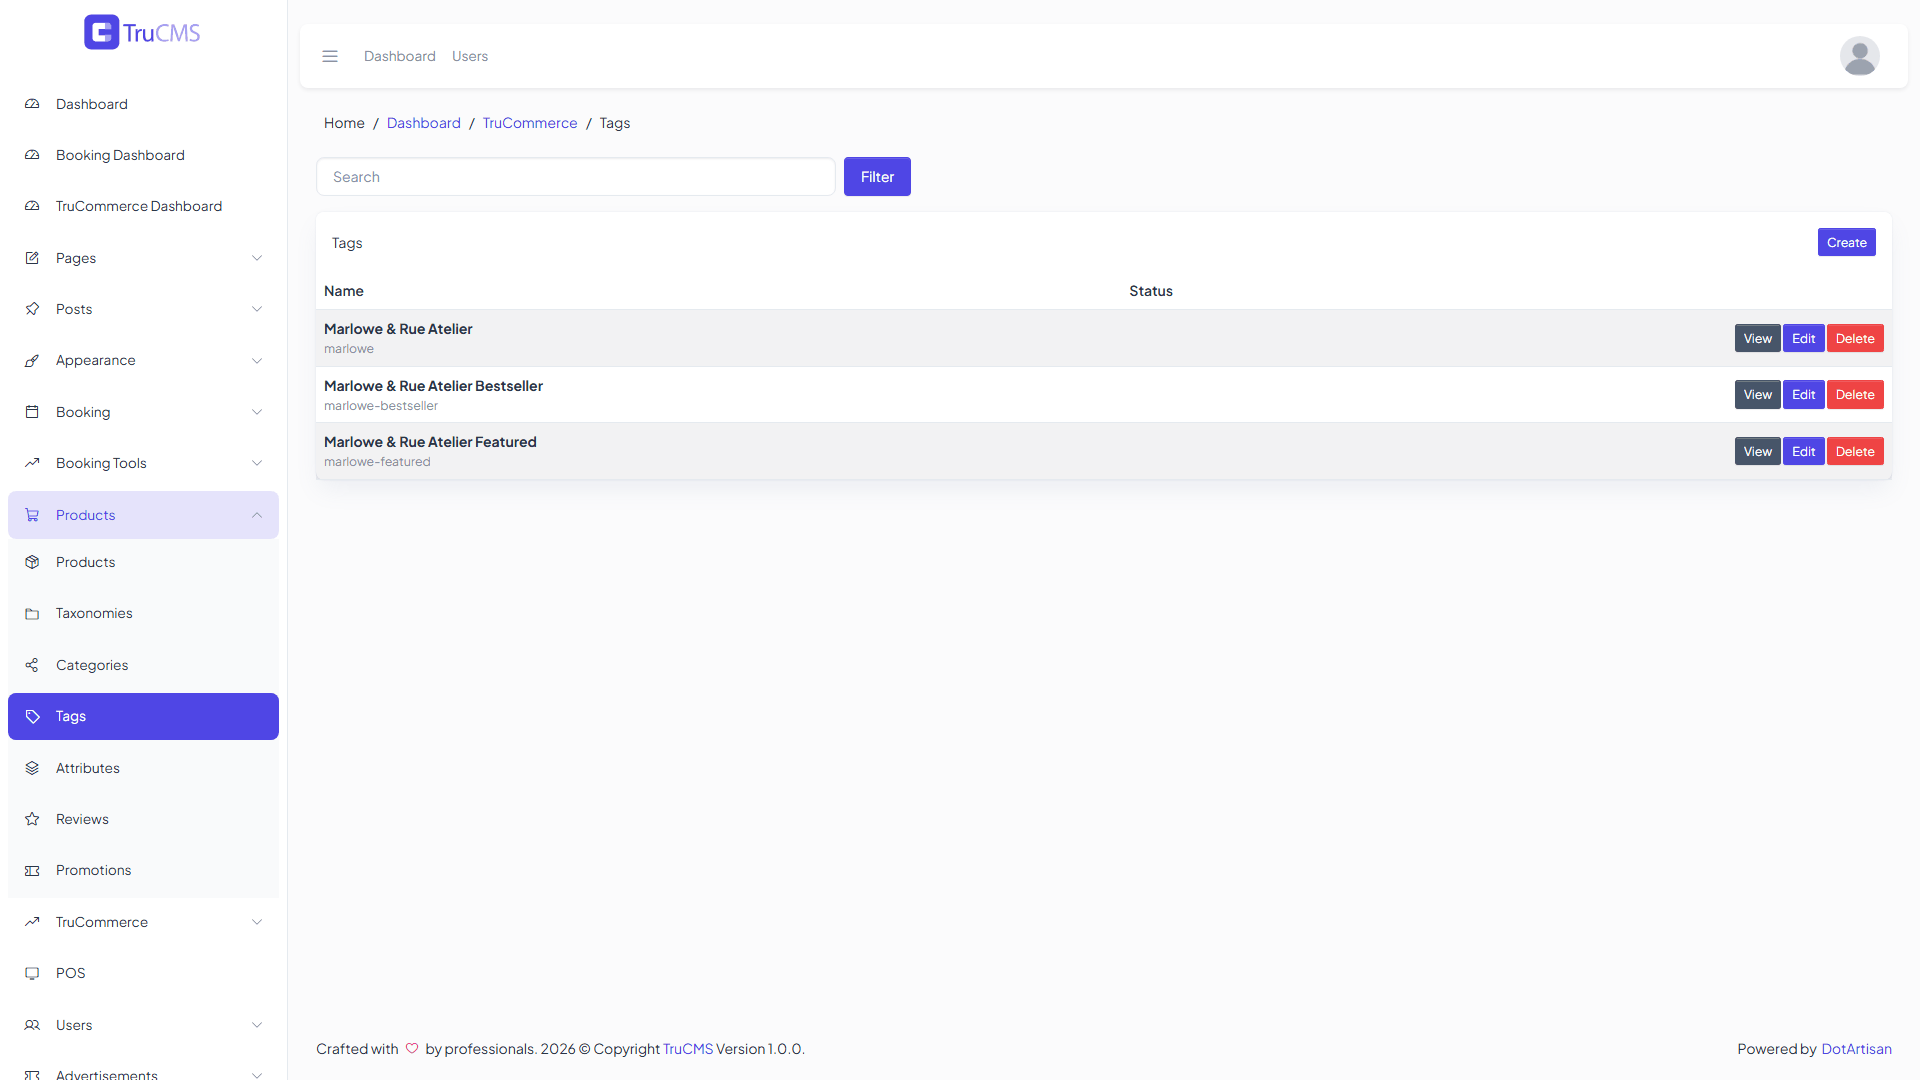Click the Booking Dashboard sidebar icon
This screenshot has width=1920, height=1080.
click(32, 155)
